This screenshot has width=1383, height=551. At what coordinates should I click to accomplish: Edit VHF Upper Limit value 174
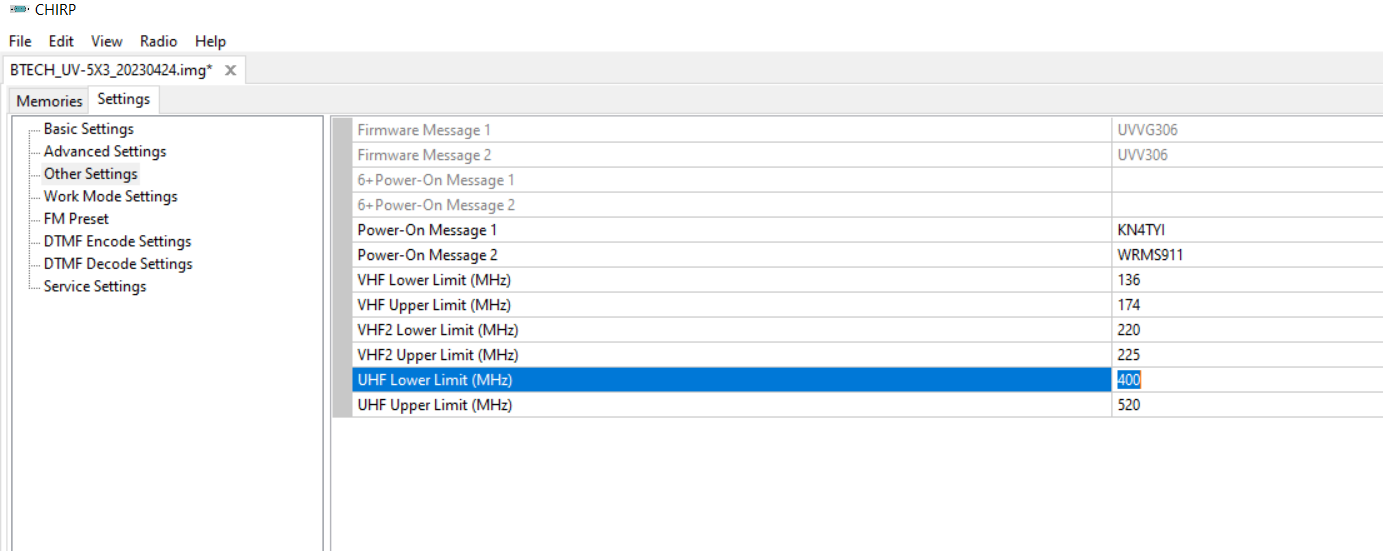coord(1247,305)
